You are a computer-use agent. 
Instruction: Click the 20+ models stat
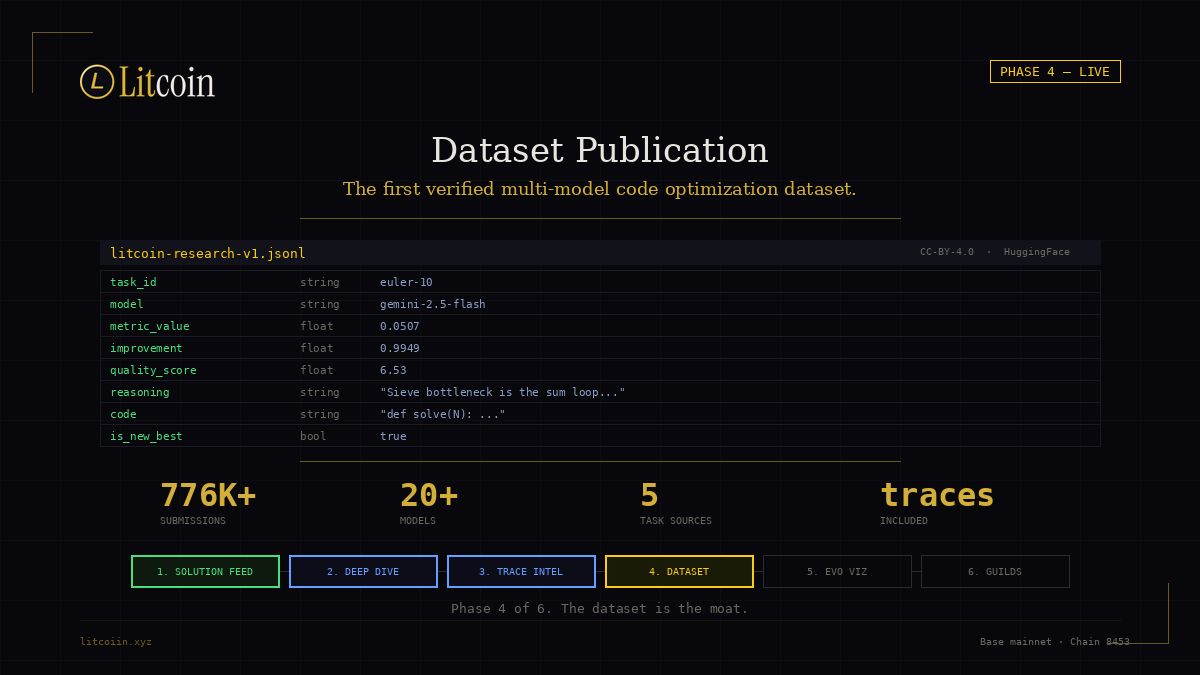(429, 503)
